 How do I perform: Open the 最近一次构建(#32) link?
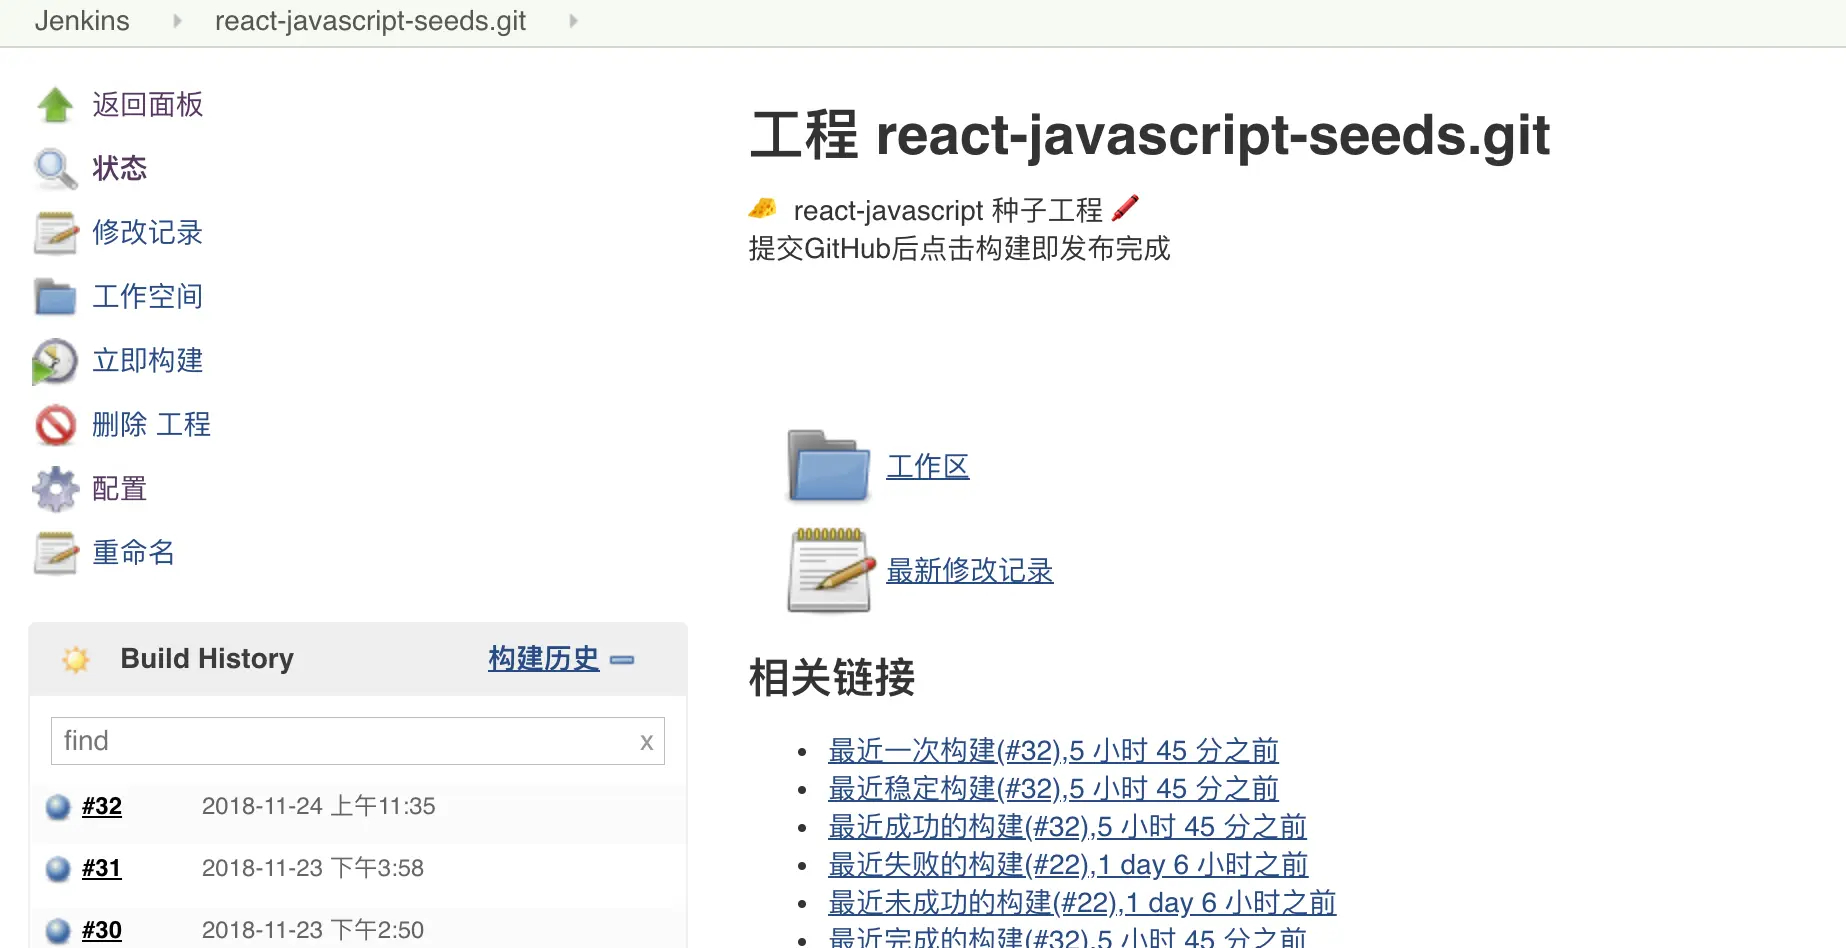coord(1053,751)
